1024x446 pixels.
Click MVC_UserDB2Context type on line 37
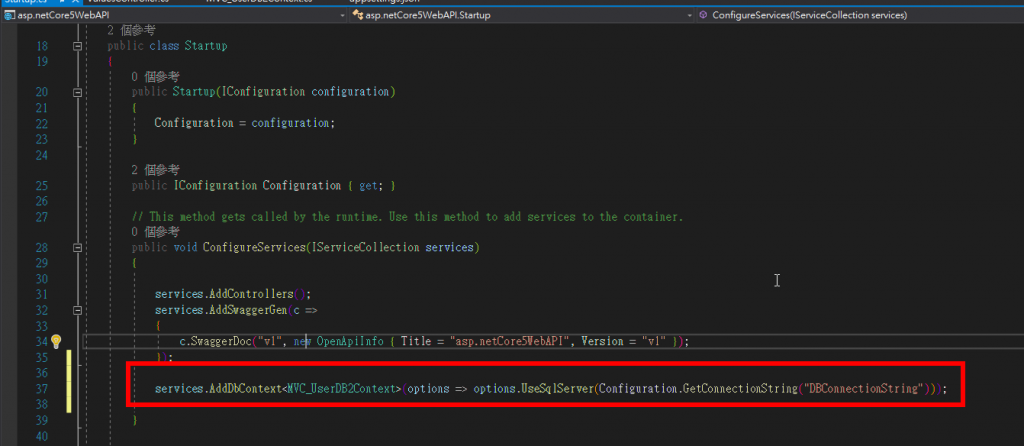(343, 389)
